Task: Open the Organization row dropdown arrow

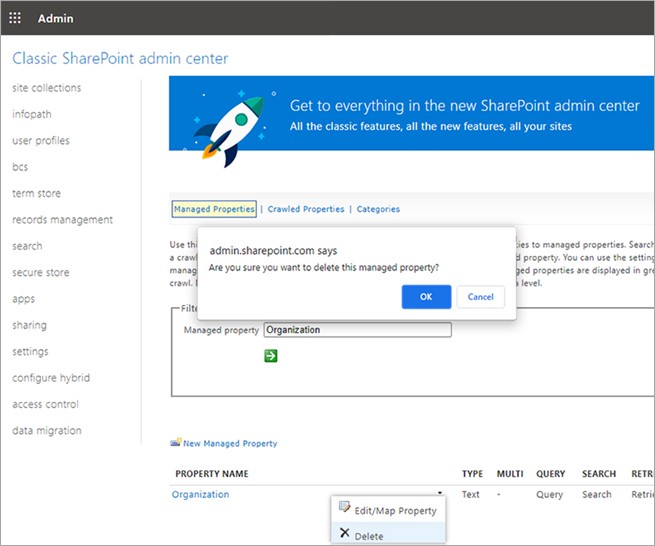Action: point(440,493)
